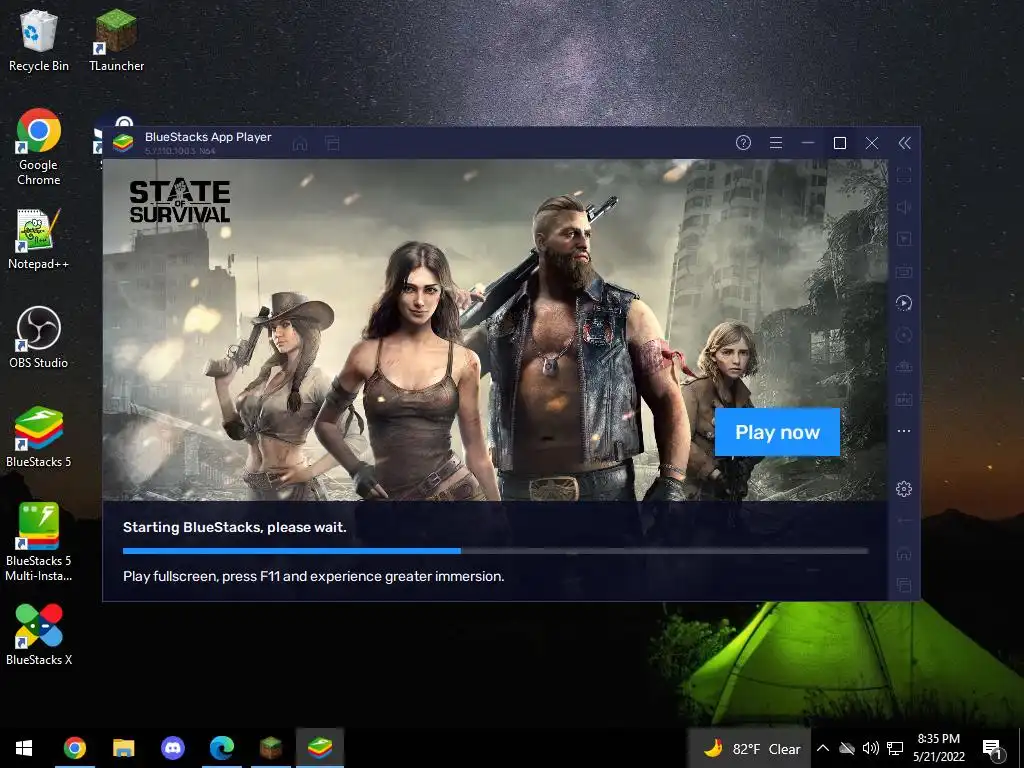Select the BlueStacks 5 desktop shortcut
Screen dimensions: 1024x768
tap(39, 436)
